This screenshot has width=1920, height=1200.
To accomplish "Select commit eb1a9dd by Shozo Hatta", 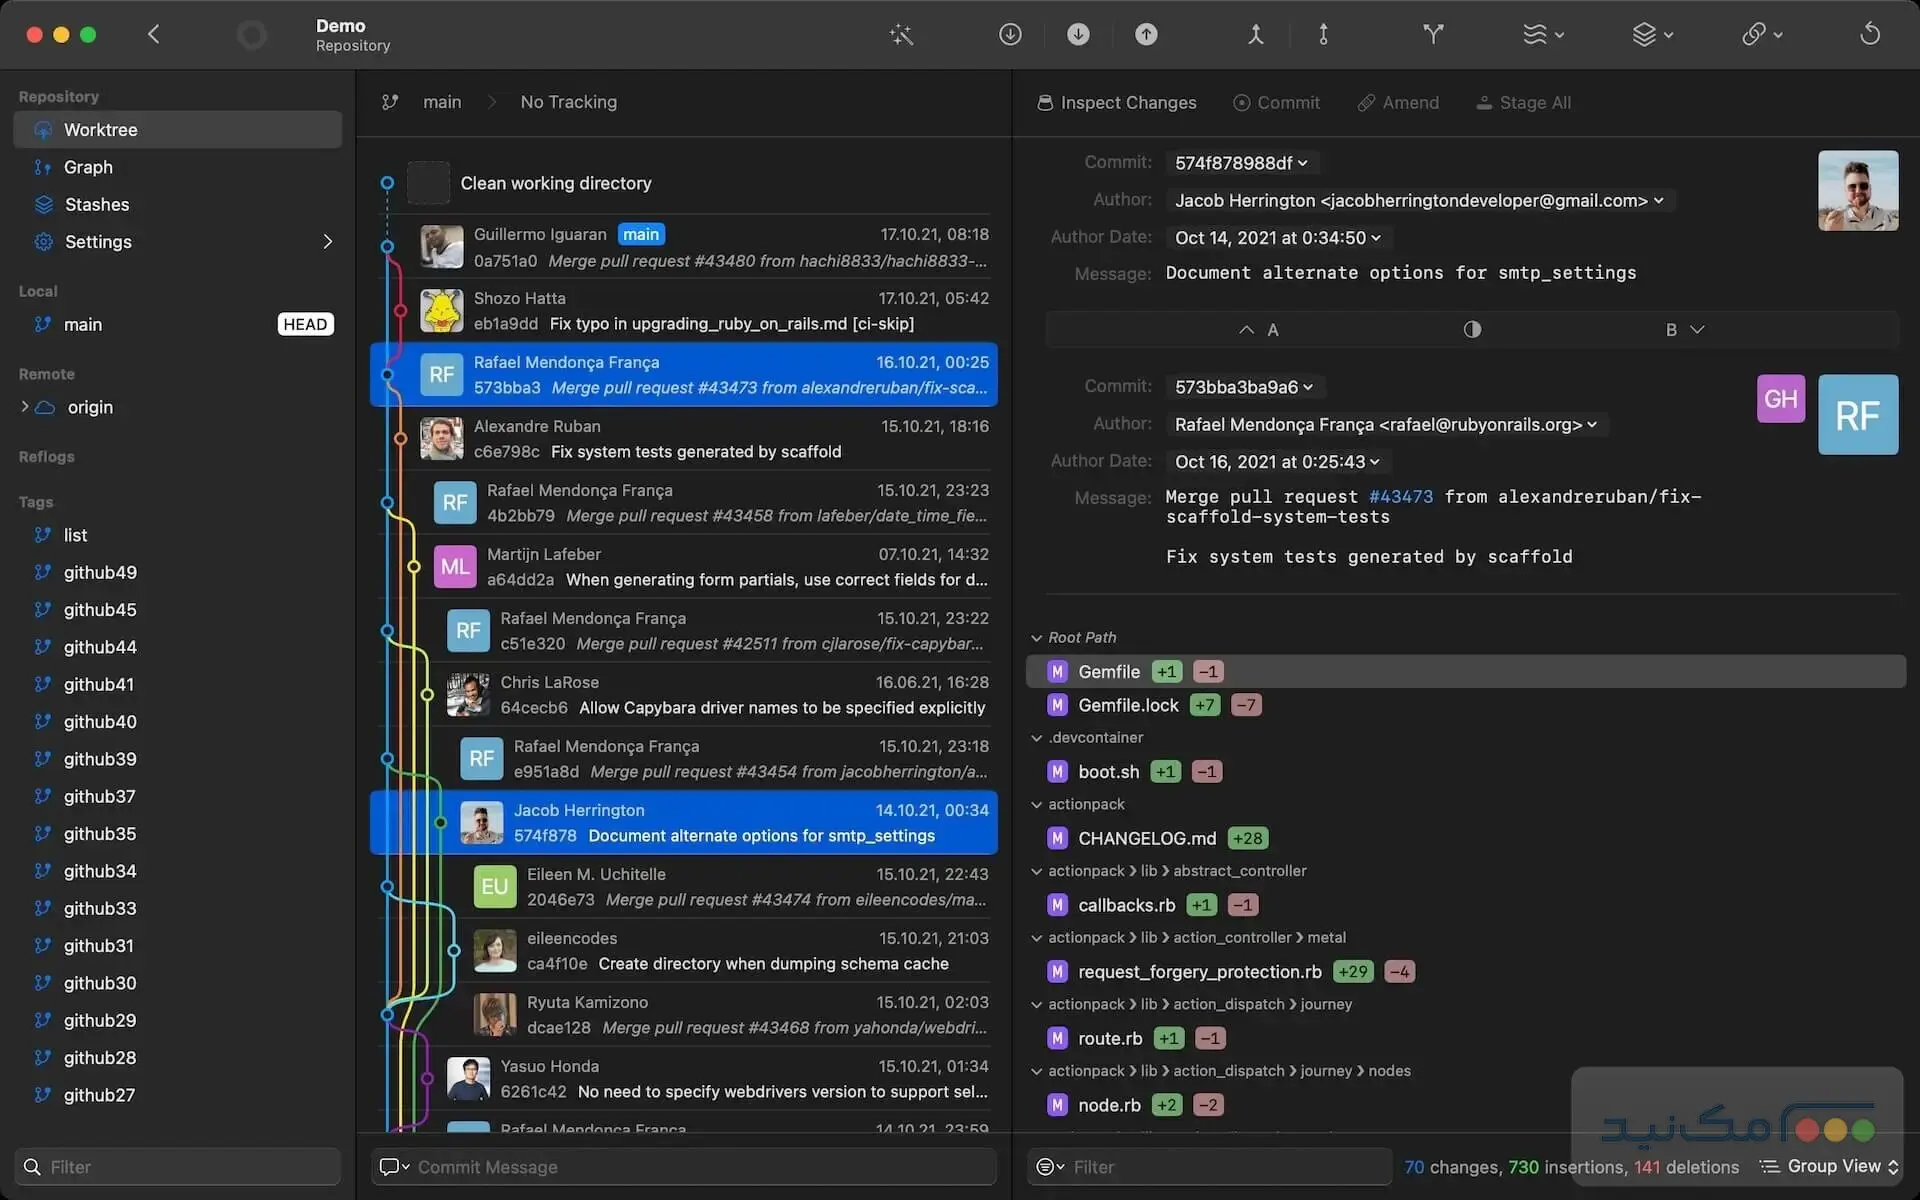I will [x=684, y=311].
